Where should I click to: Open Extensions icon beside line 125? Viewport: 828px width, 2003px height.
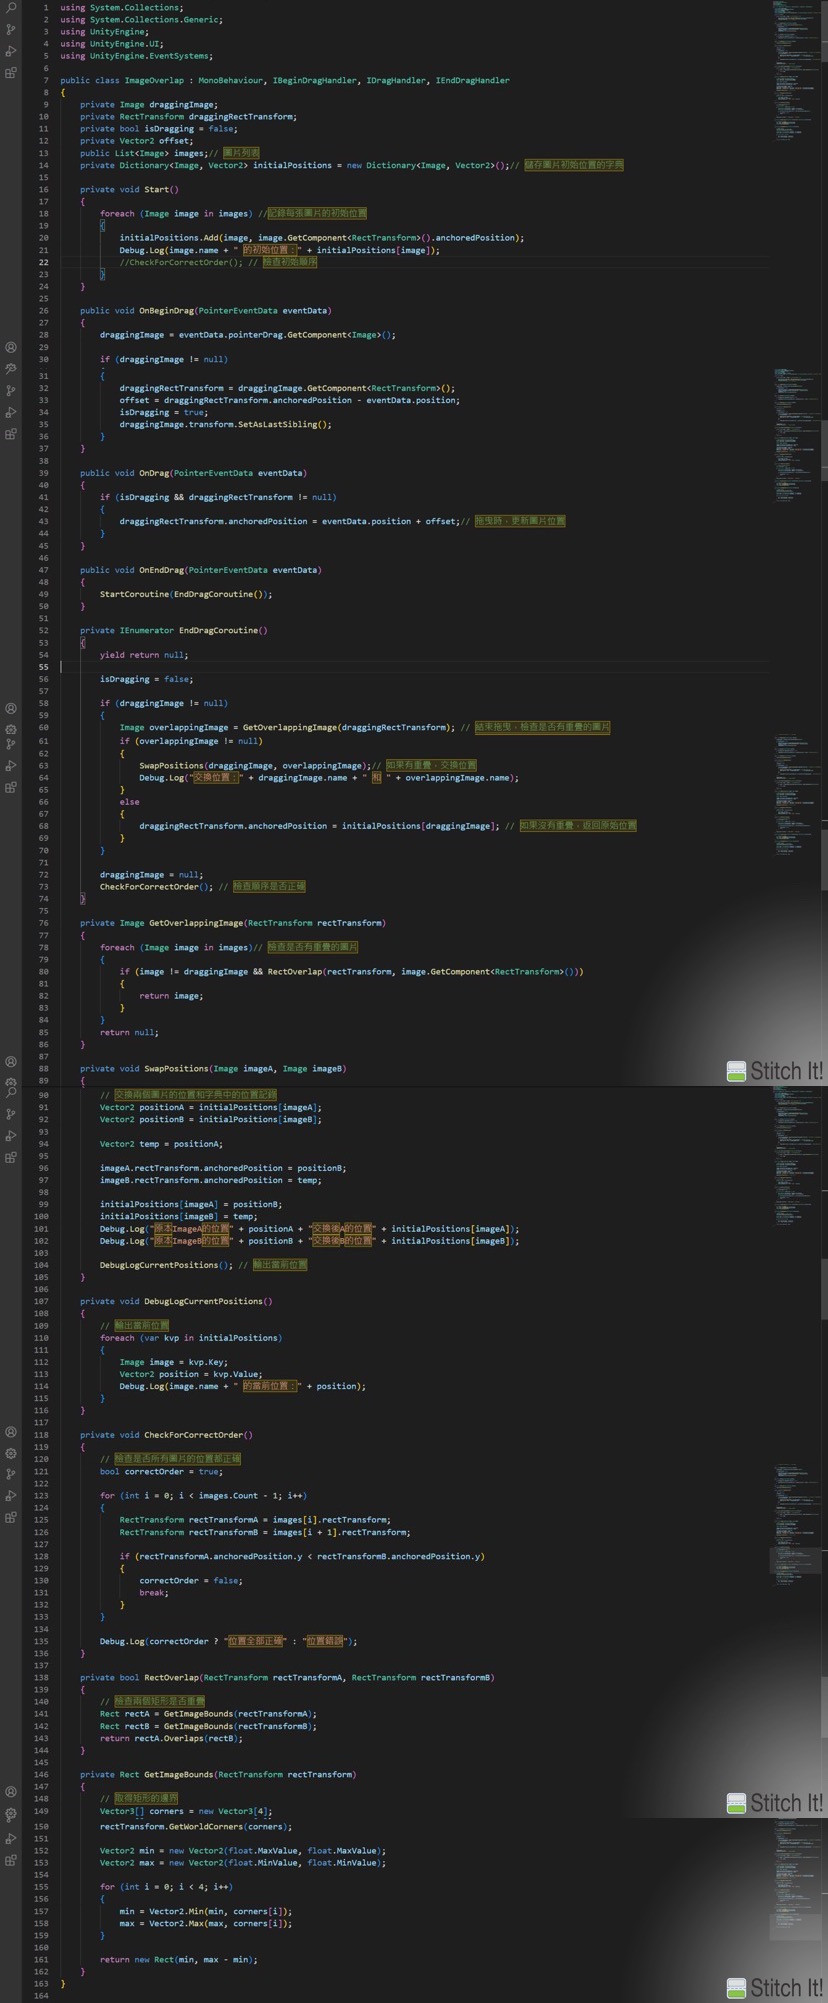click(x=11, y=1518)
